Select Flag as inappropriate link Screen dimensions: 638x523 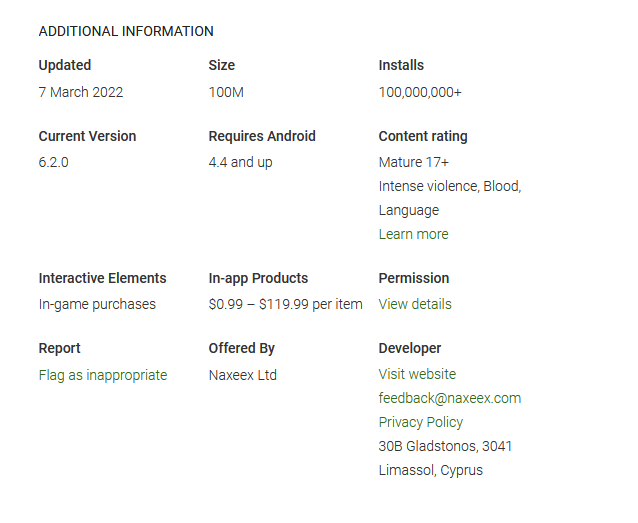[x=103, y=375]
